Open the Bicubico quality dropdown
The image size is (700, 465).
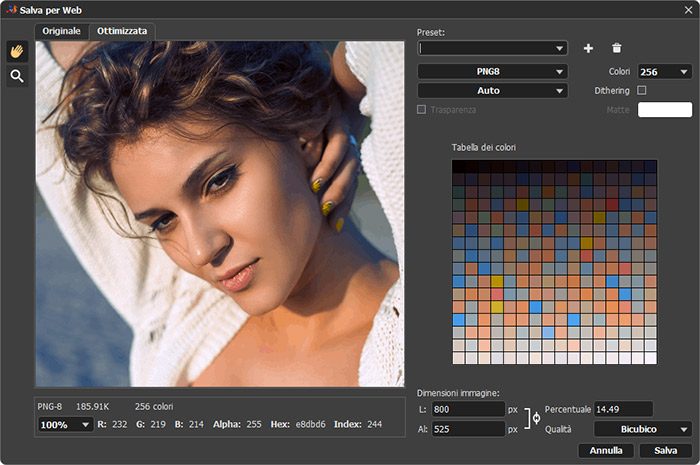pos(643,429)
